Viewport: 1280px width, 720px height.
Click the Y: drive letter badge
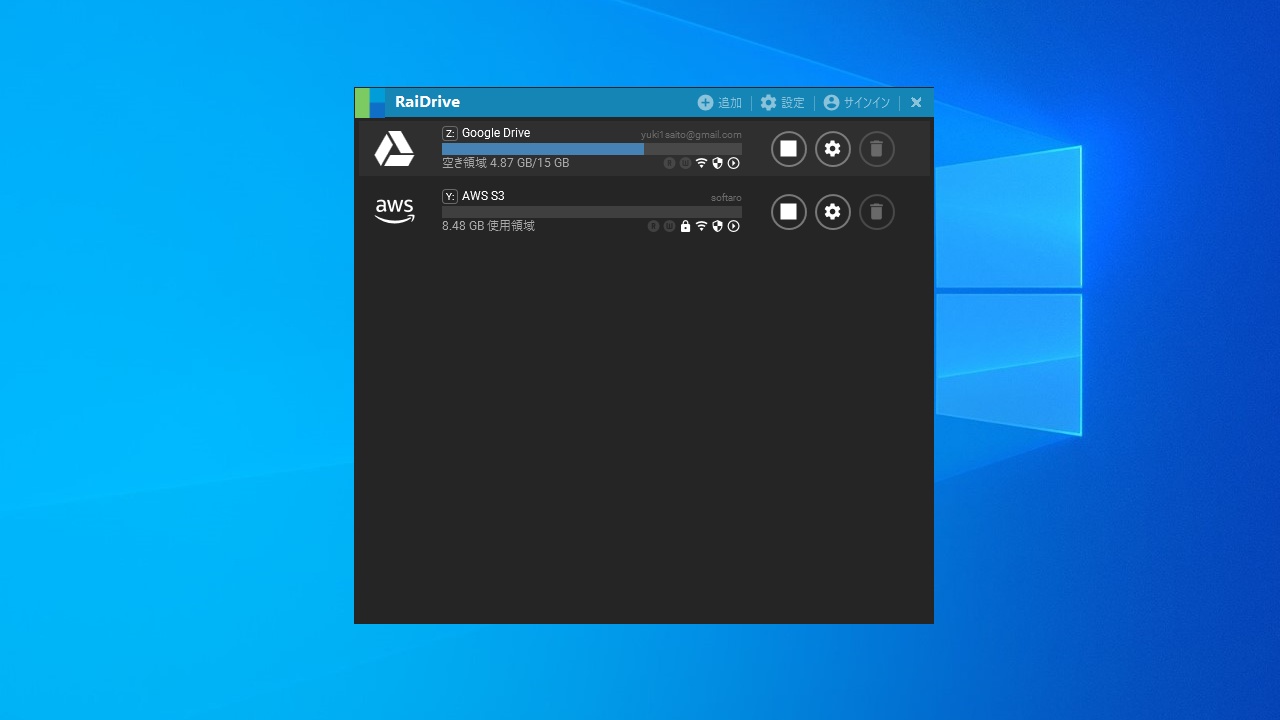[450, 197]
